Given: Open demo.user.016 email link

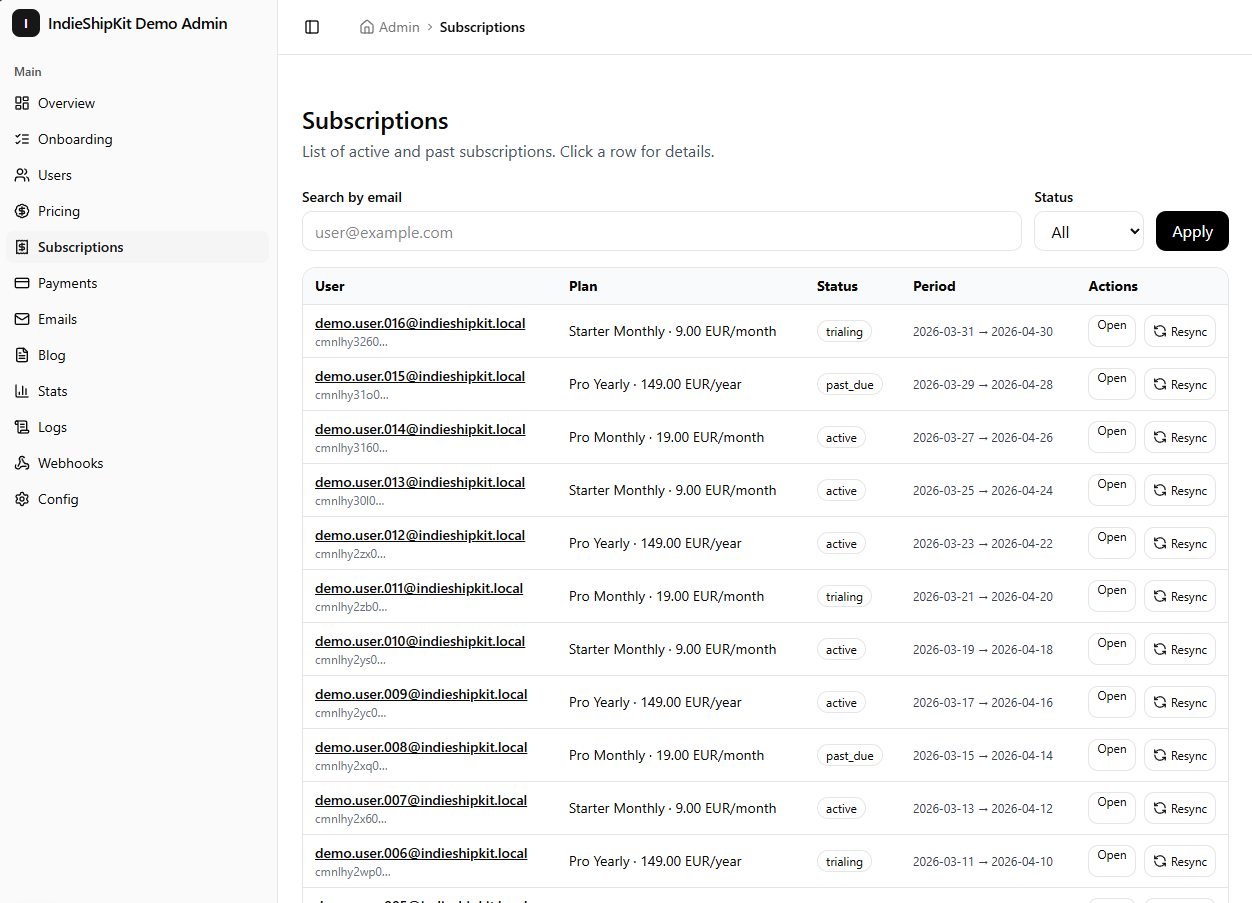Looking at the screenshot, I should coord(420,323).
